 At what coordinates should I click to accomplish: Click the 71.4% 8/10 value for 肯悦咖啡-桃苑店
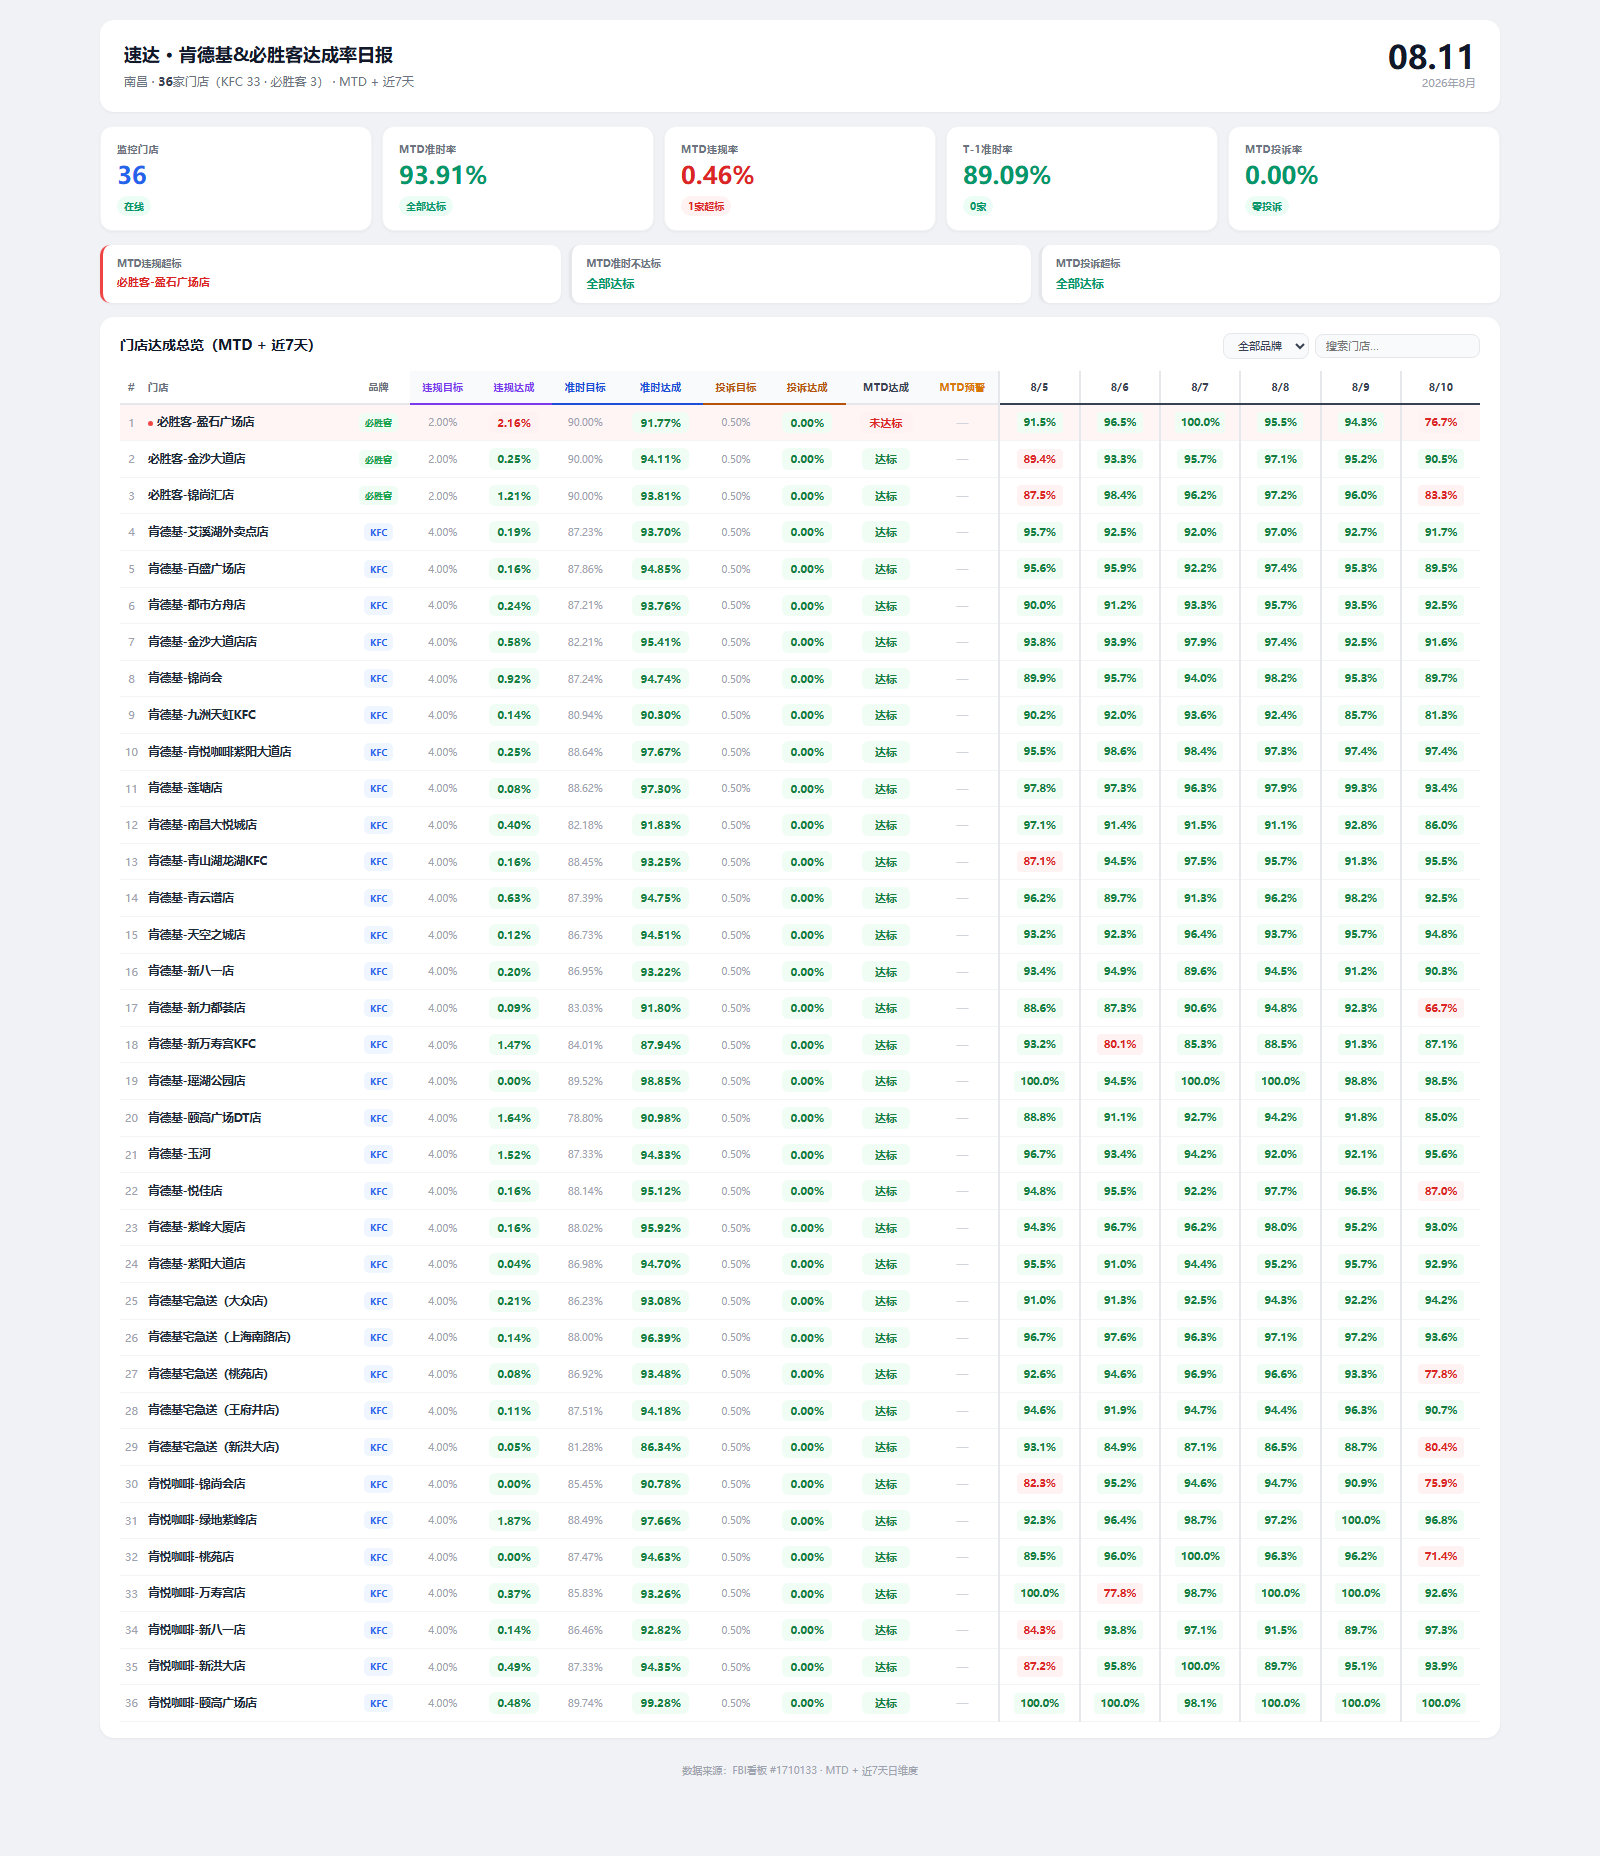(1441, 1557)
